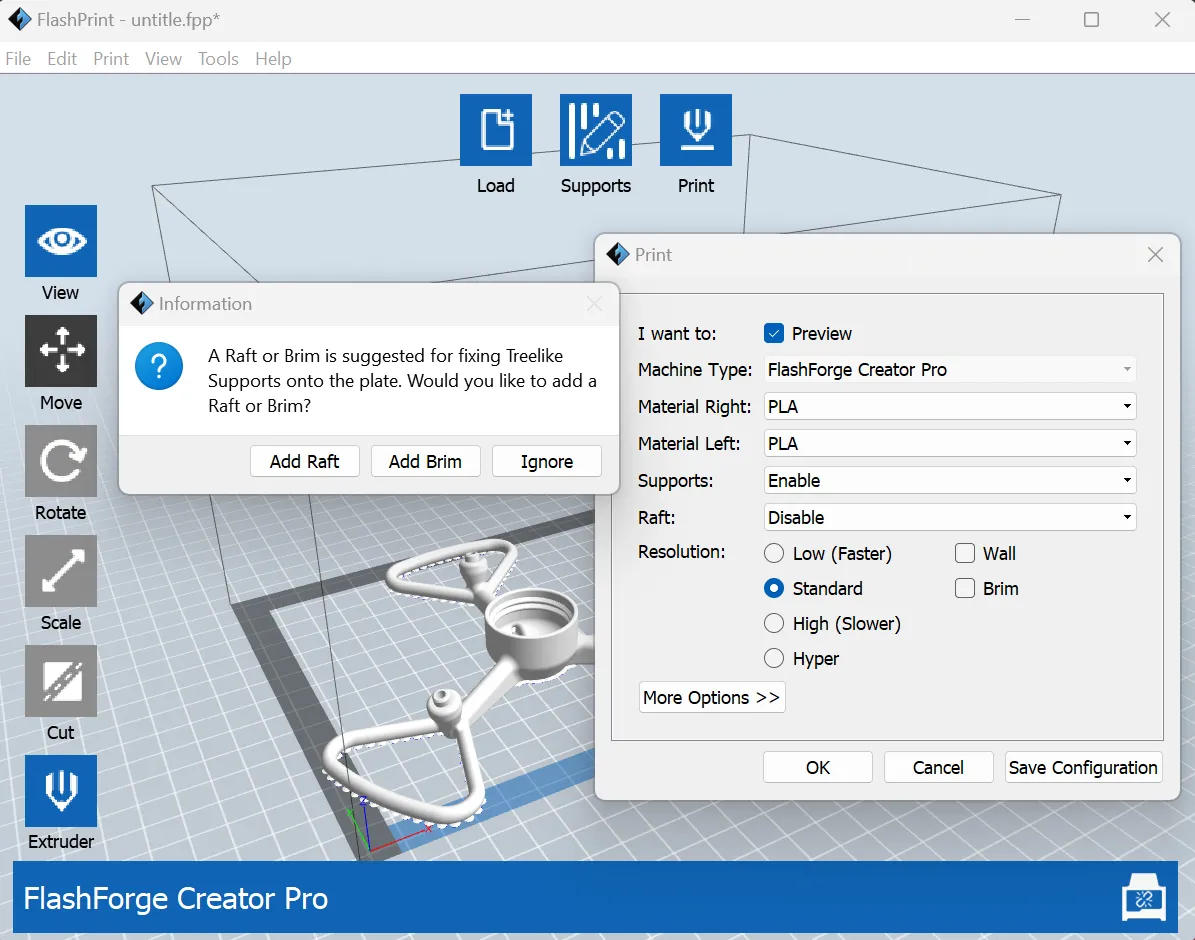Minimize the FlashPrint window
Screen dimensions: 1195x940
coord(1023,20)
